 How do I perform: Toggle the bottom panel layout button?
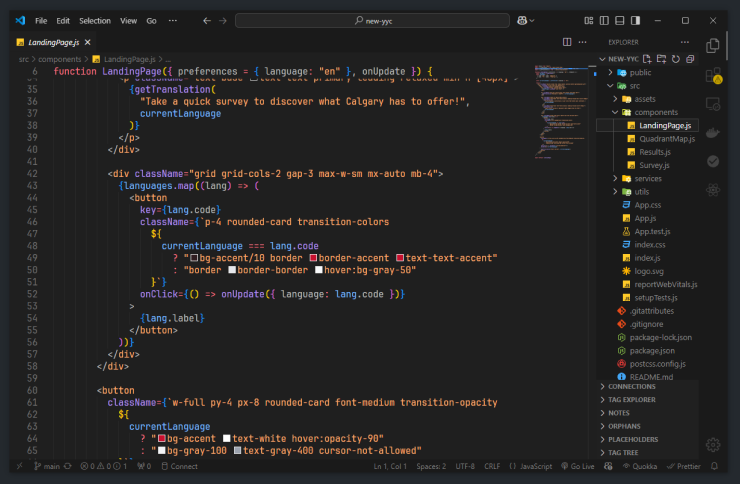[620, 20]
